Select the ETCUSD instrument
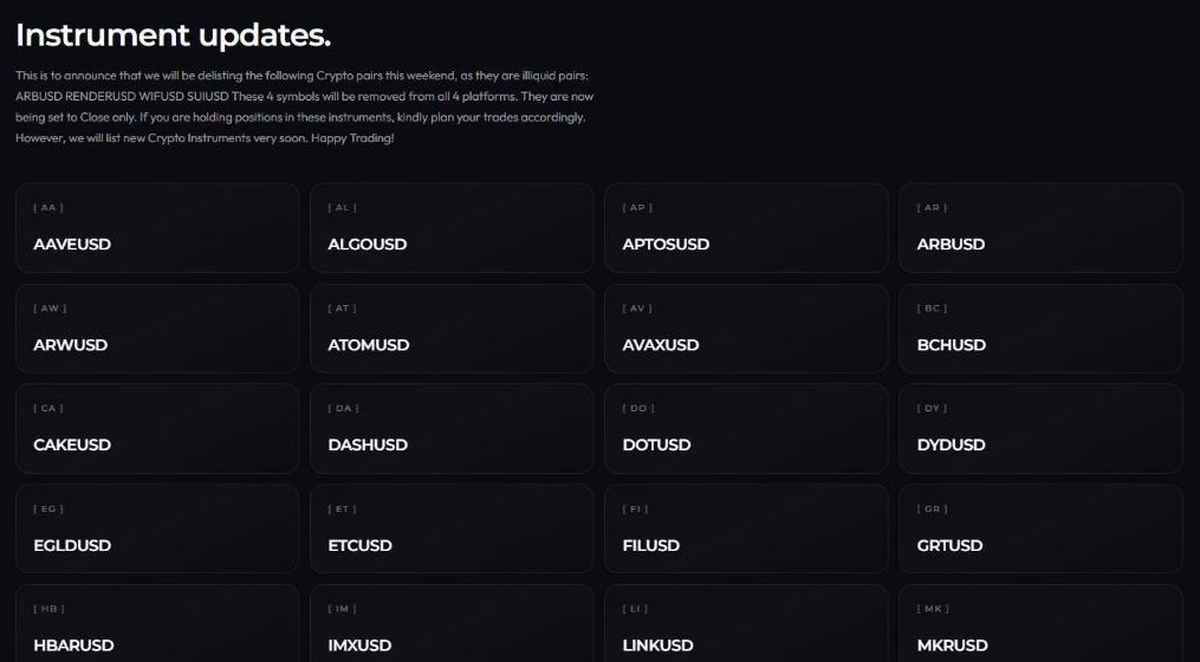1200x662 pixels. click(451, 529)
